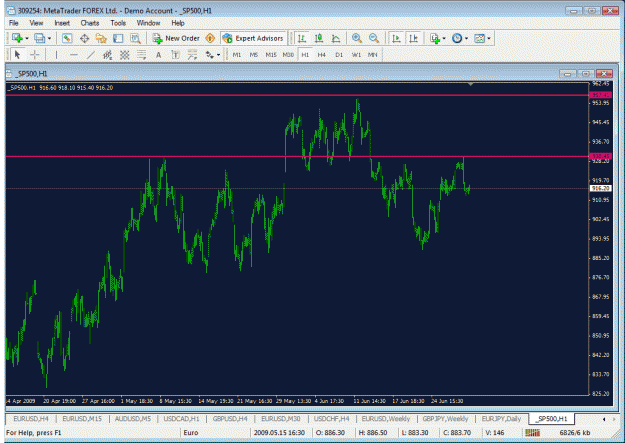
Task: Open the Market Watch panel icon
Action: [x=67, y=38]
